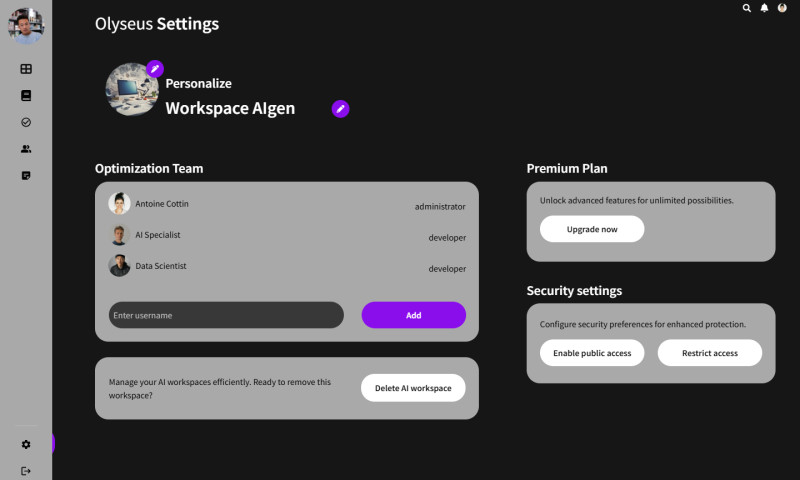
Task: Click the Upgrade now button
Action: tap(592, 229)
